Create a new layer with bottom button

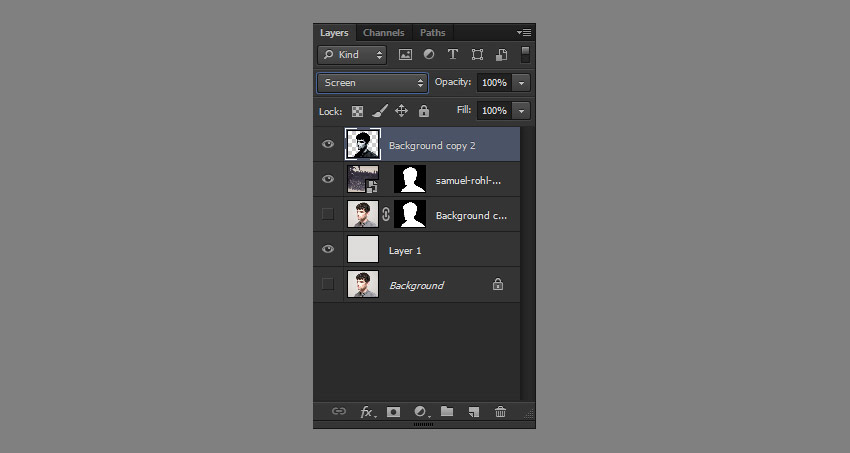(474, 411)
